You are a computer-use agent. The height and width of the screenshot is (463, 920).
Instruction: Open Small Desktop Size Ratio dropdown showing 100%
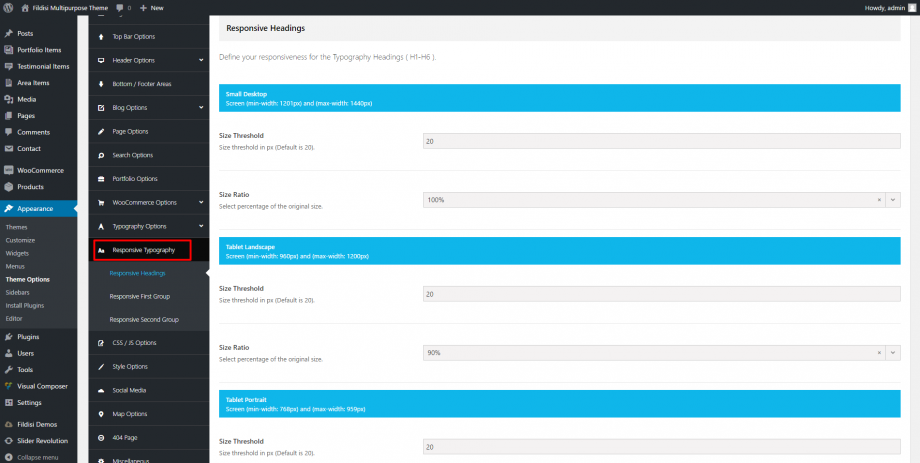click(894, 200)
